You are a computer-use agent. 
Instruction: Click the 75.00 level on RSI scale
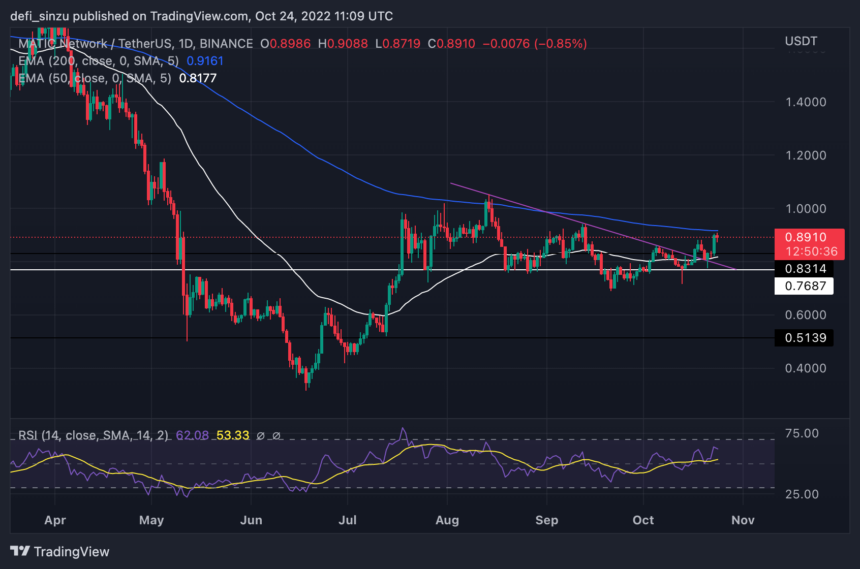(x=802, y=433)
